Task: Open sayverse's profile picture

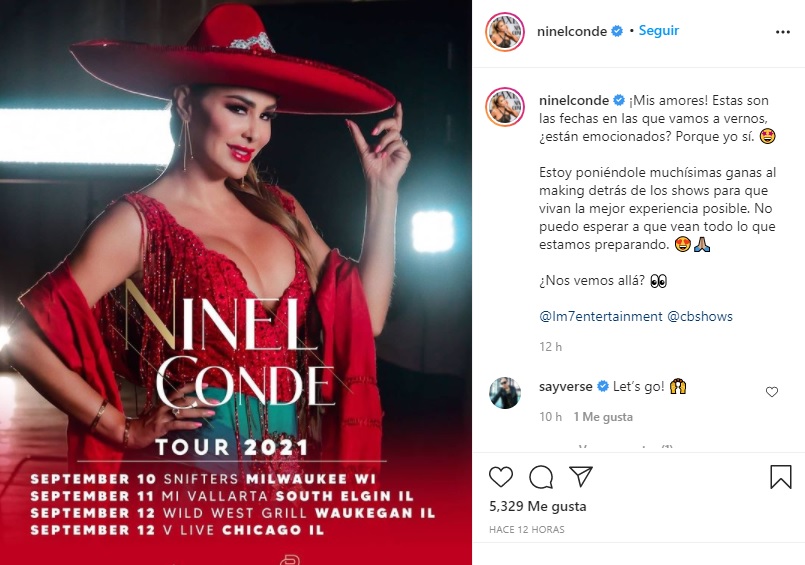Action: coord(505,393)
